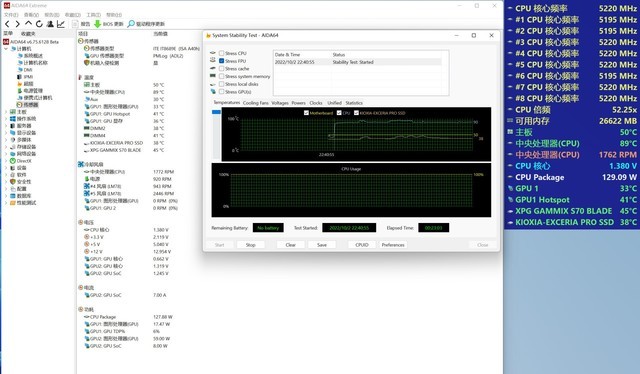
Task: Toggle the CPU graph checkbox
Action: click(x=339, y=113)
